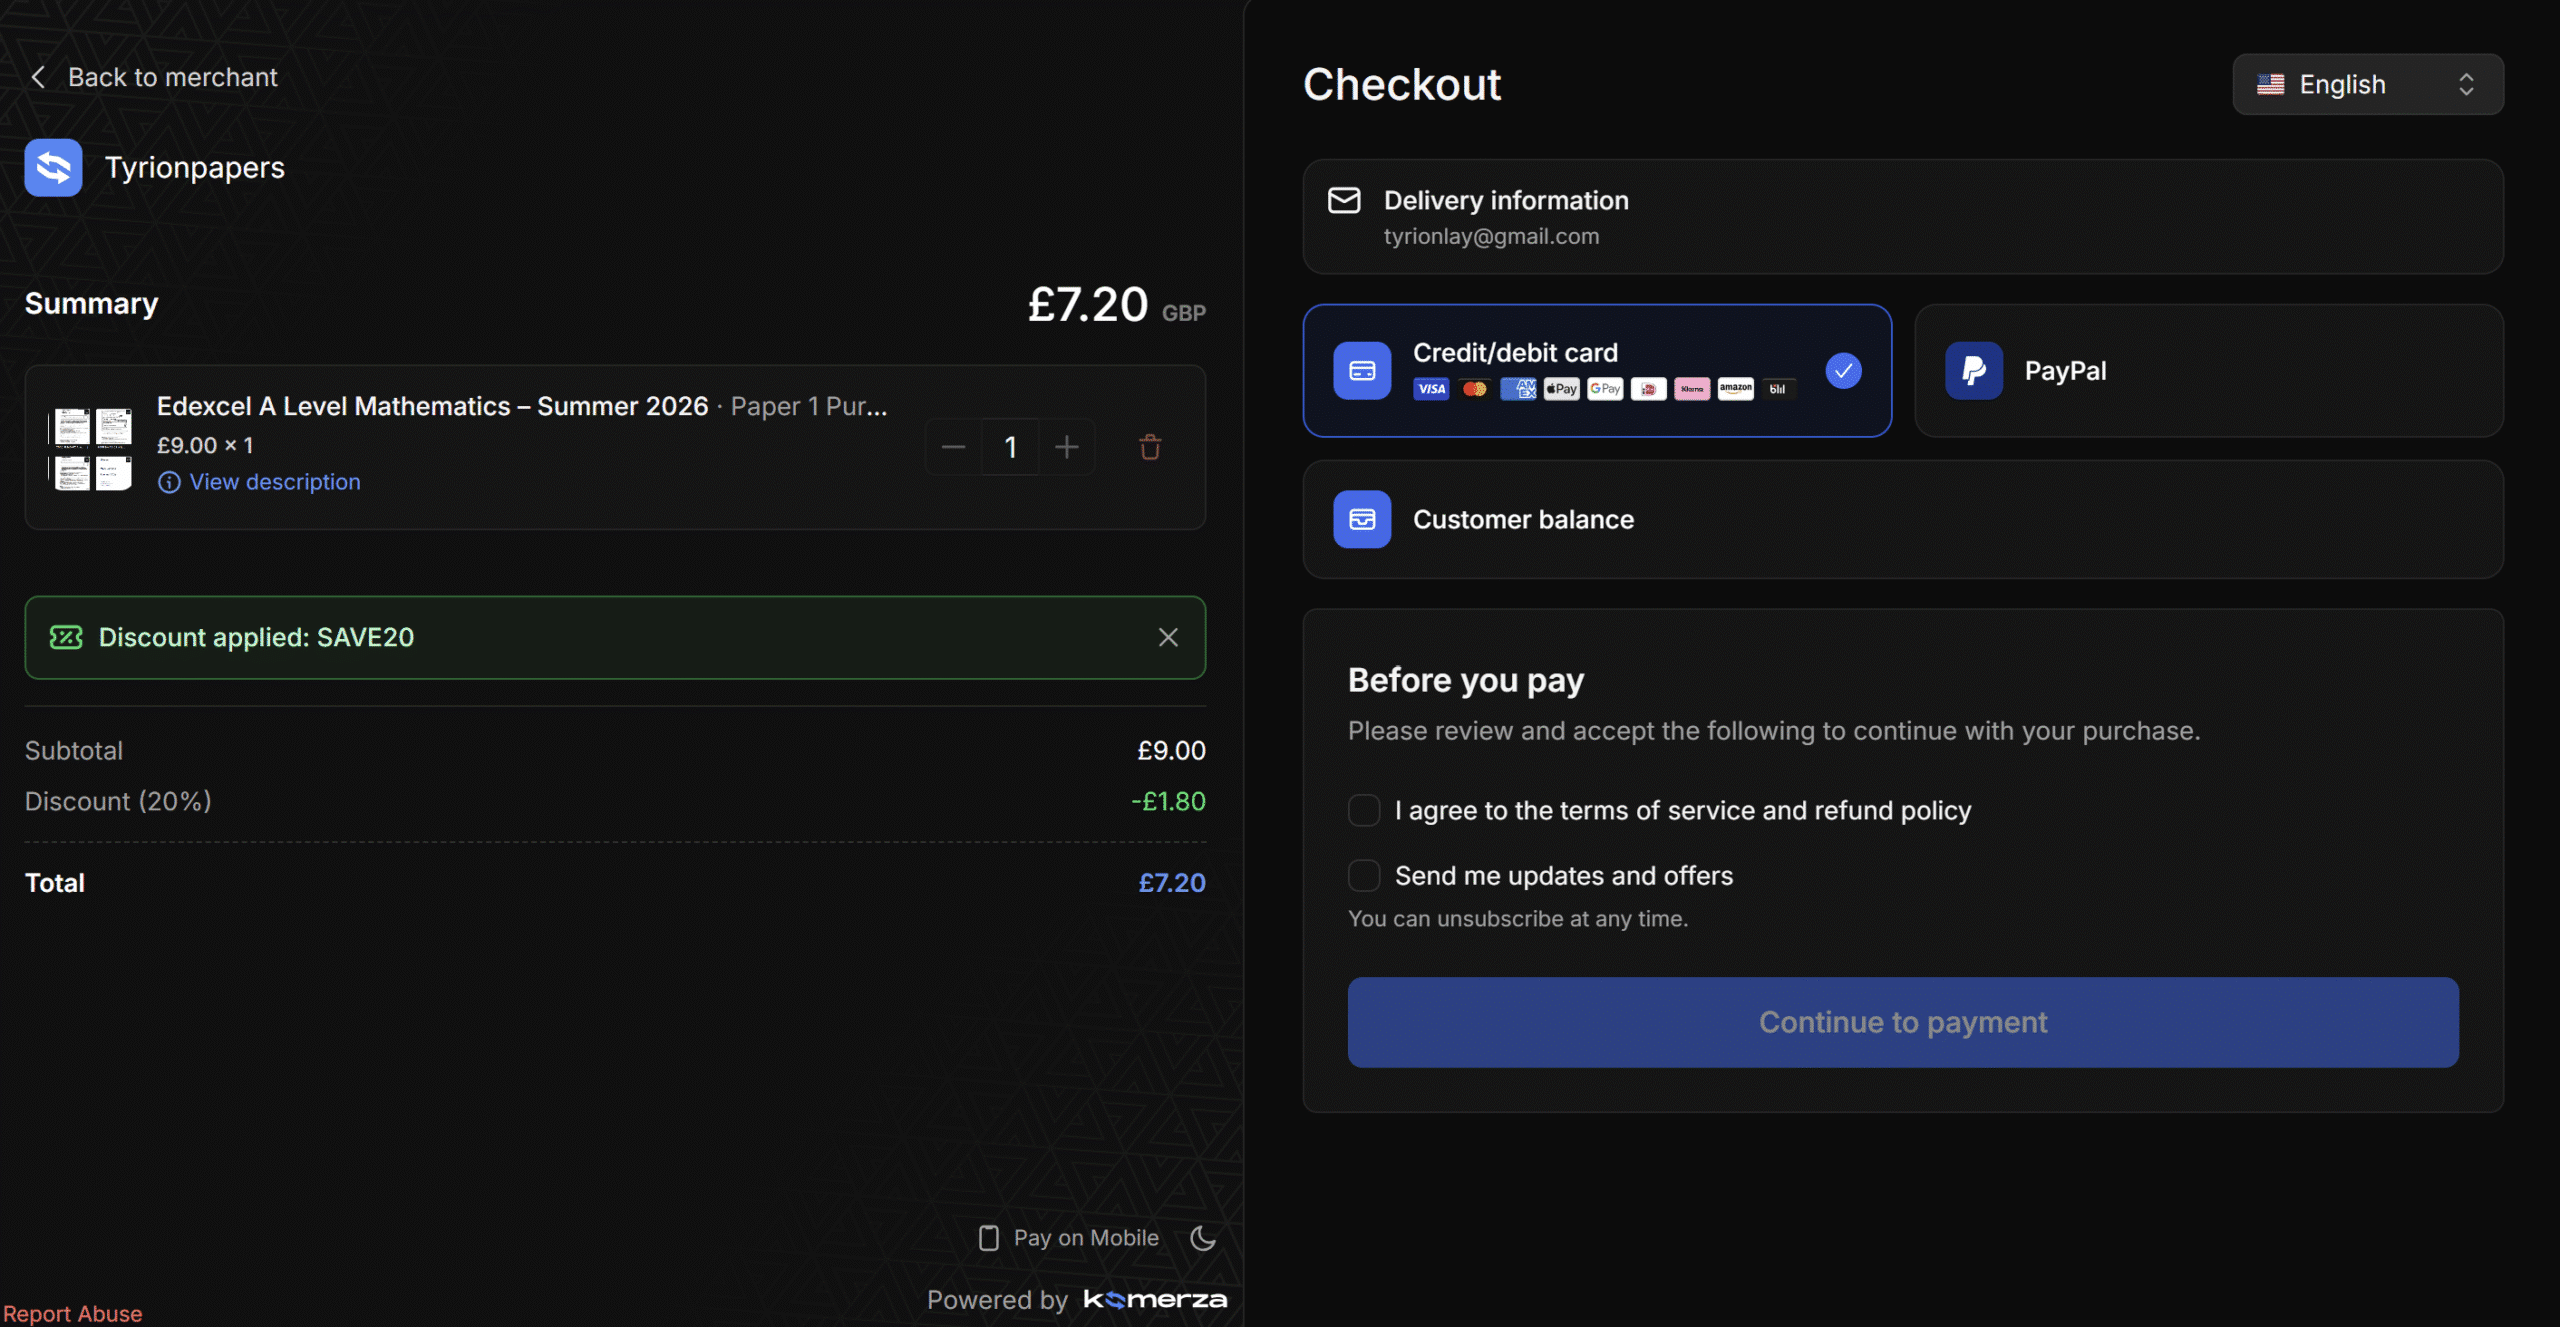Click the Apple Pay logo

(x=1561, y=389)
